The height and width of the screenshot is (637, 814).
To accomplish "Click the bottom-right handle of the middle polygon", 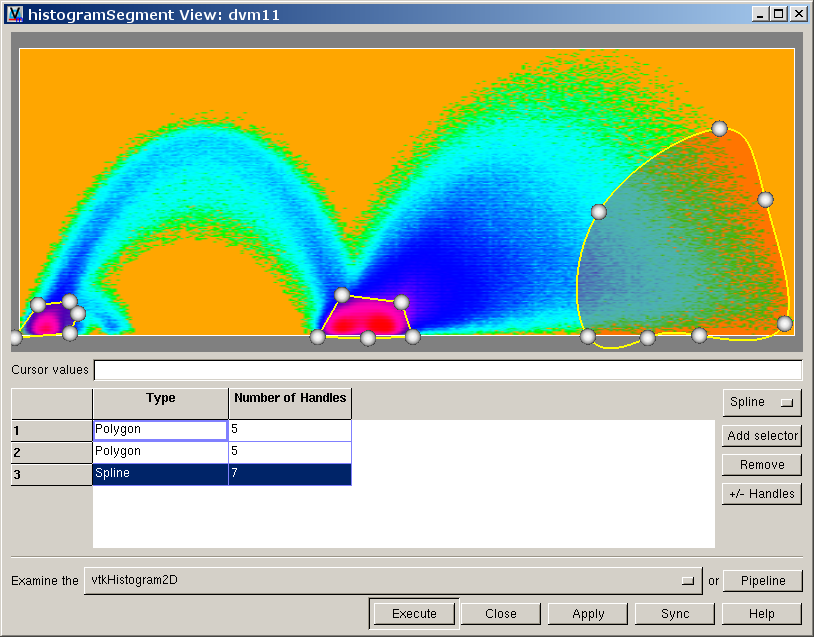I will coord(413,337).
